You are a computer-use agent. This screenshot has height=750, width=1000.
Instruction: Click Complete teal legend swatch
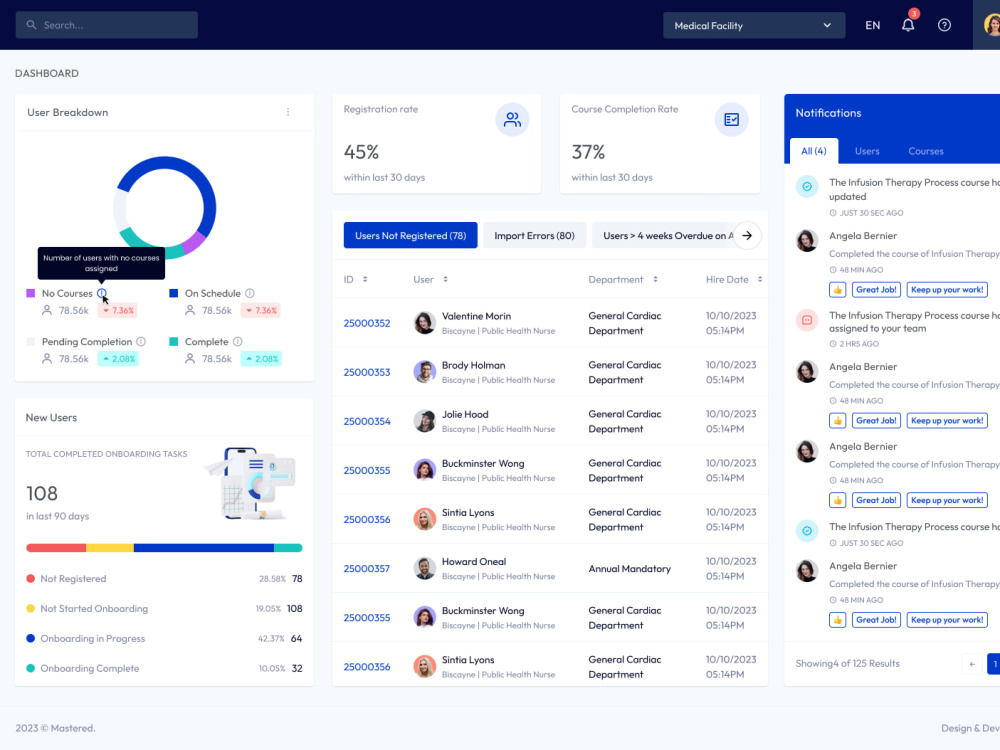(173, 342)
